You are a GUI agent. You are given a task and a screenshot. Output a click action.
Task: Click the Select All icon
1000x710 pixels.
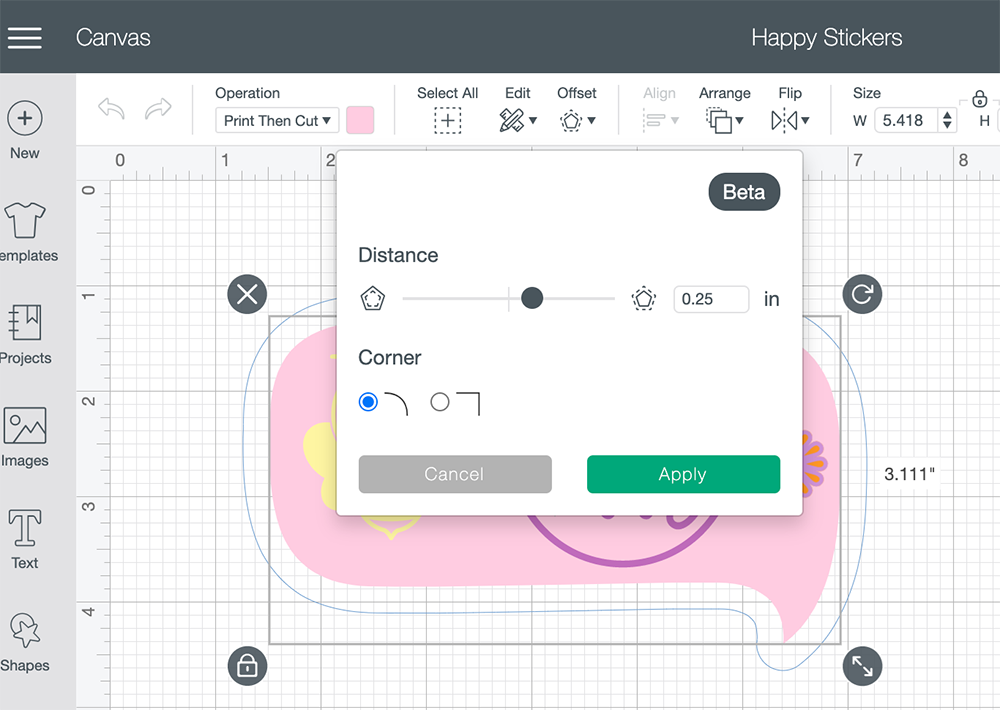click(448, 120)
